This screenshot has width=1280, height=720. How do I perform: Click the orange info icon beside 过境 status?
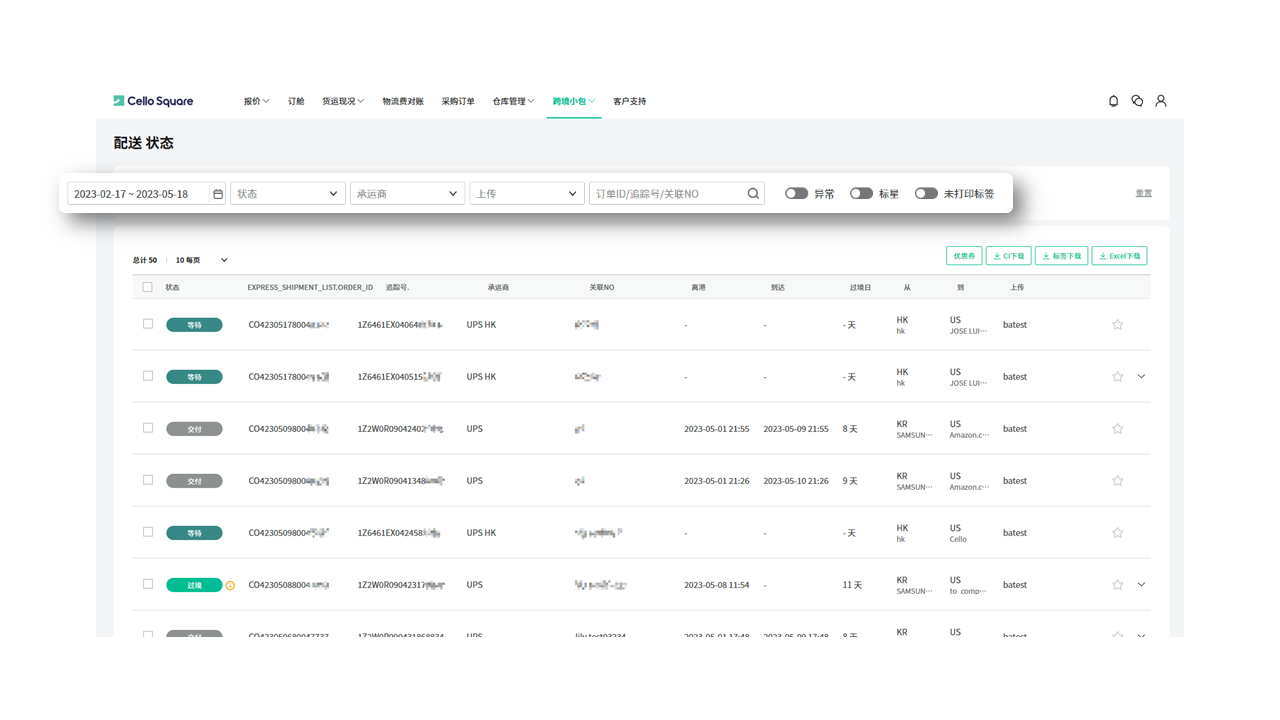point(230,586)
